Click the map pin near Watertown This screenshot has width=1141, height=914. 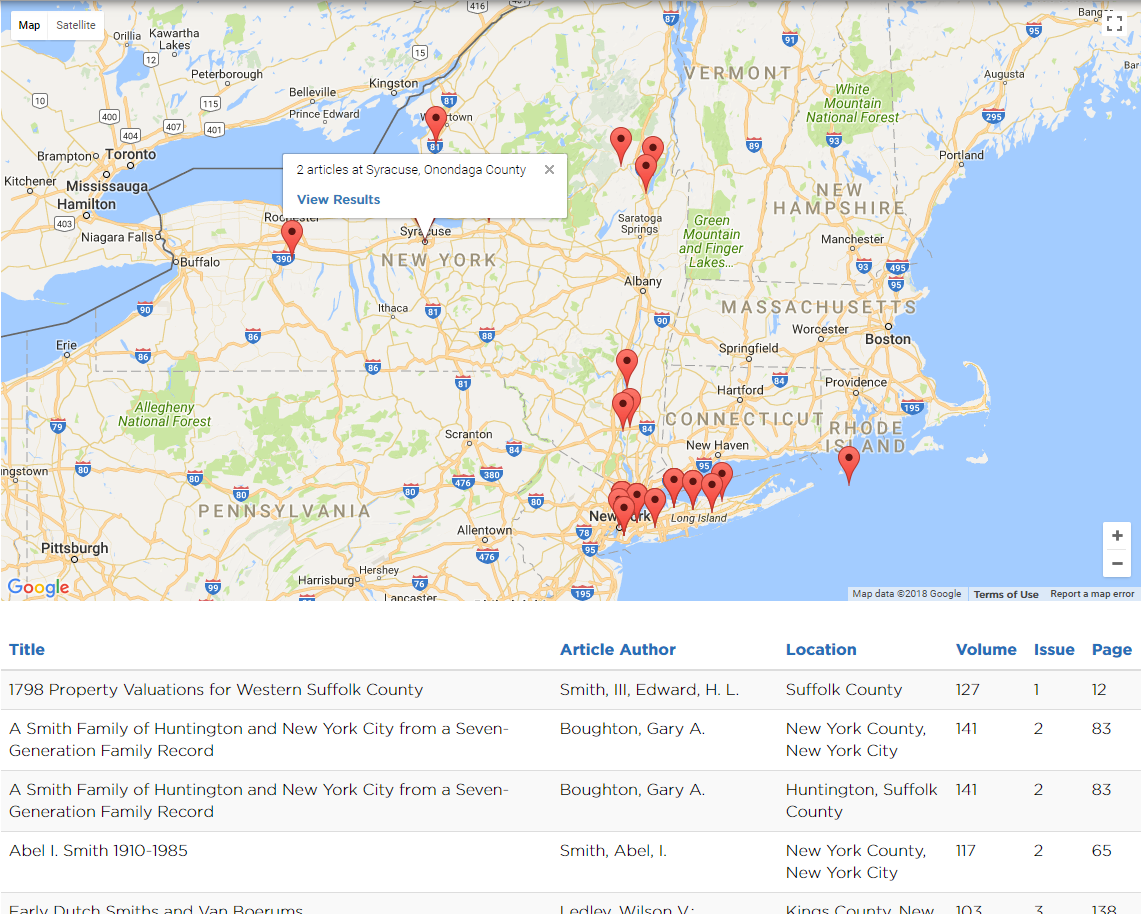tap(435, 122)
